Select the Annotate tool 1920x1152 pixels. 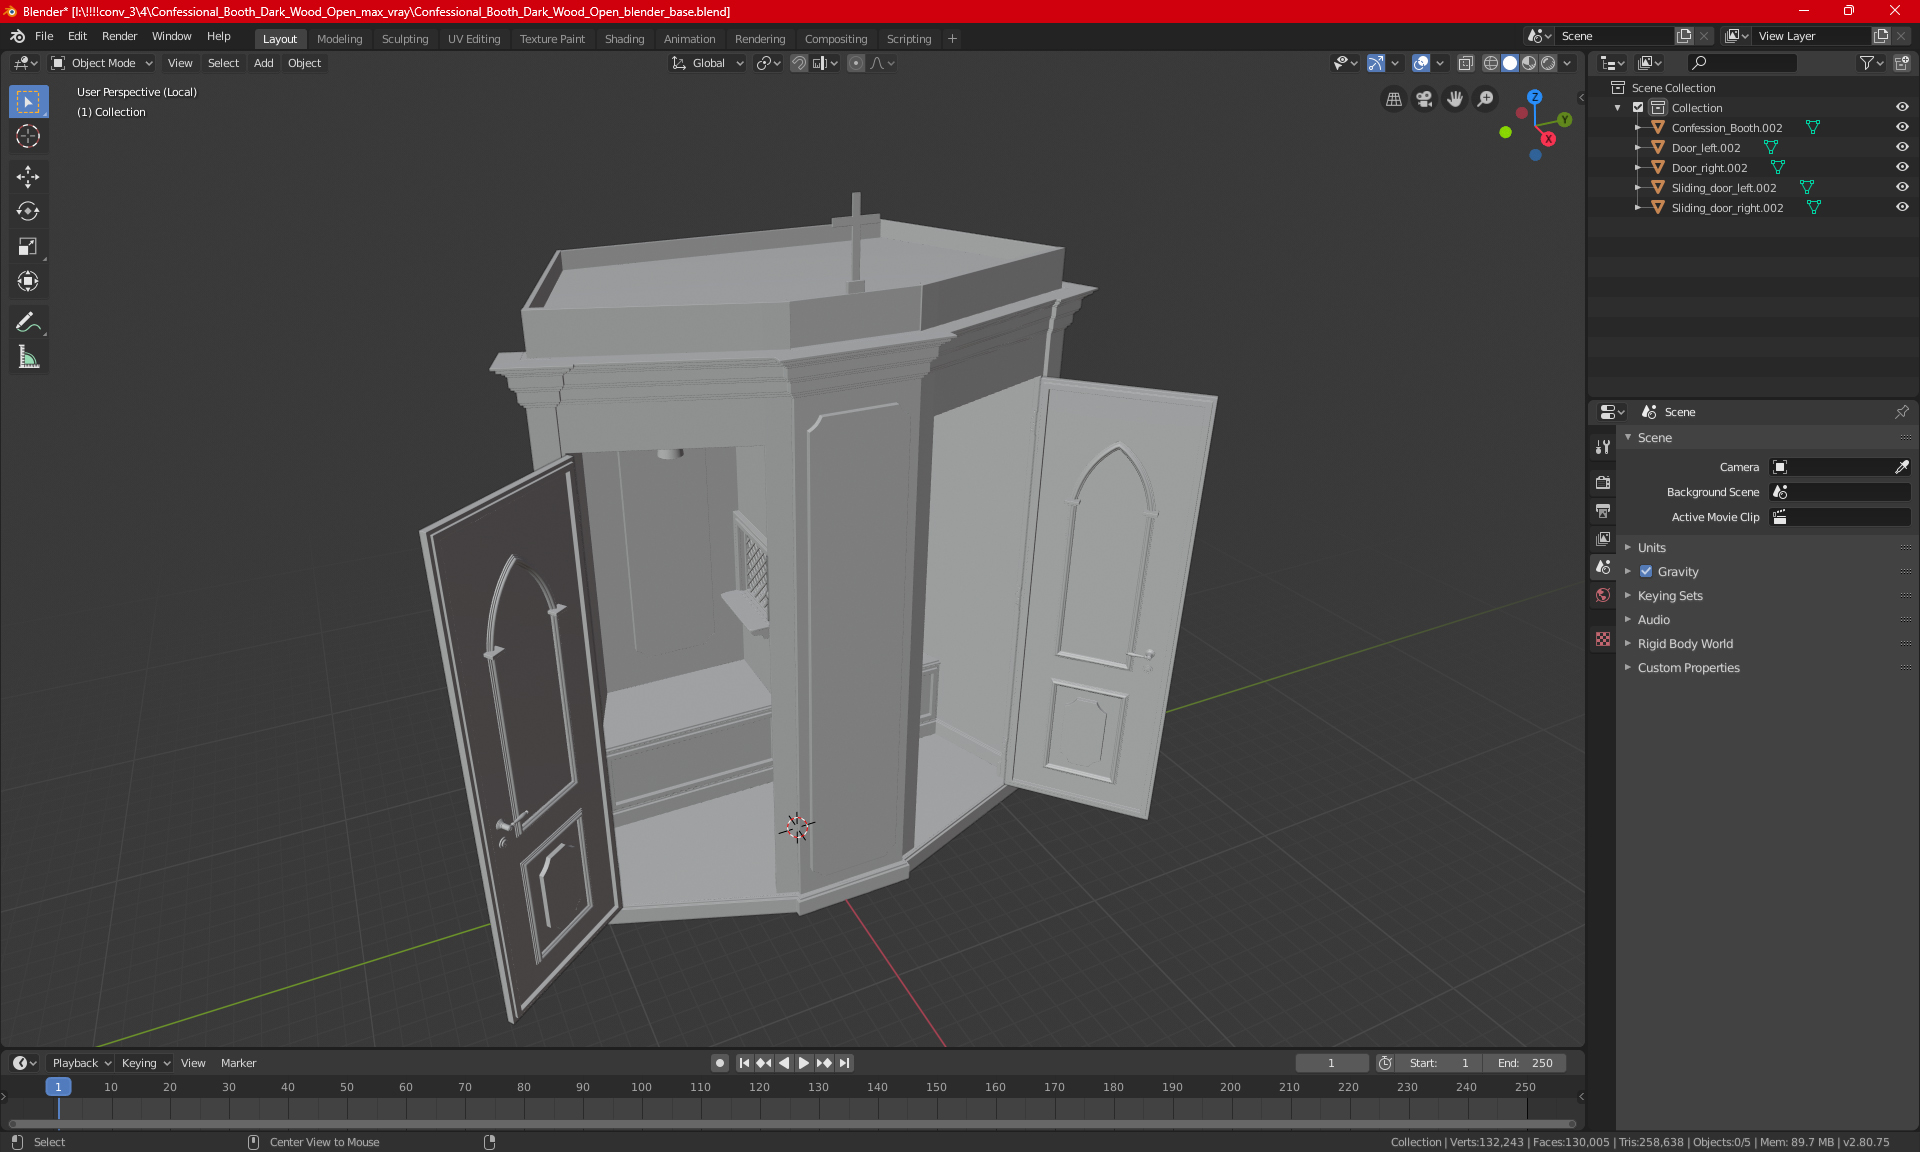pyautogui.click(x=28, y=322)
